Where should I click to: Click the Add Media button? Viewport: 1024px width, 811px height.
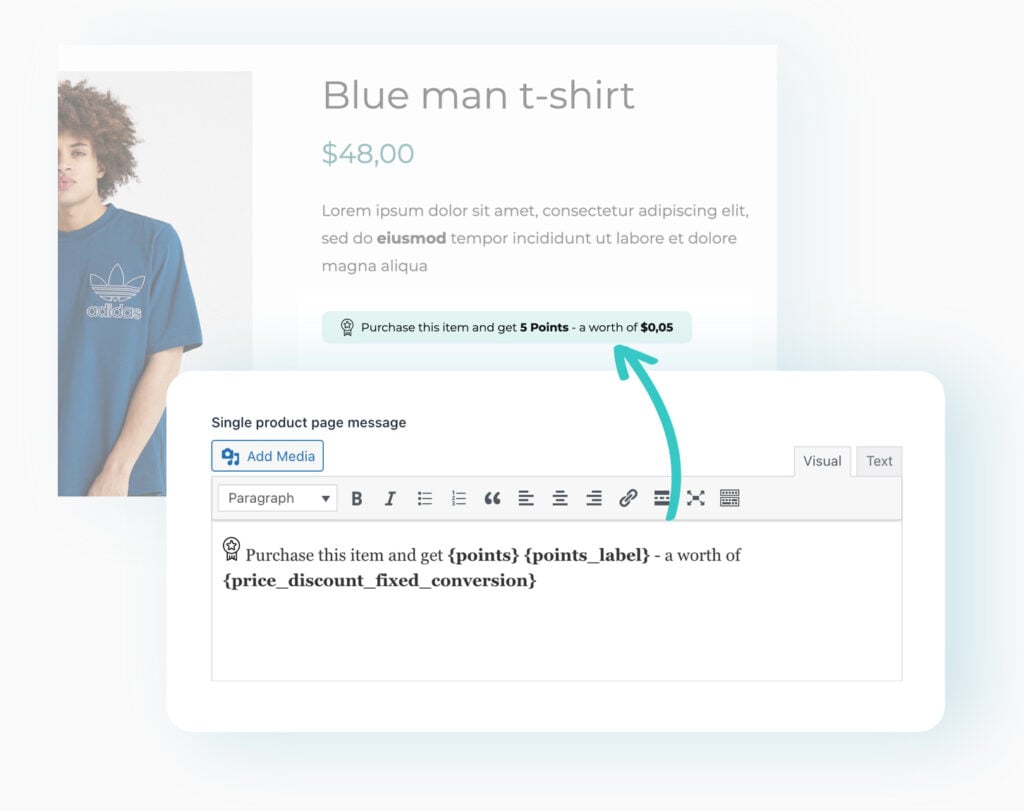267,456
